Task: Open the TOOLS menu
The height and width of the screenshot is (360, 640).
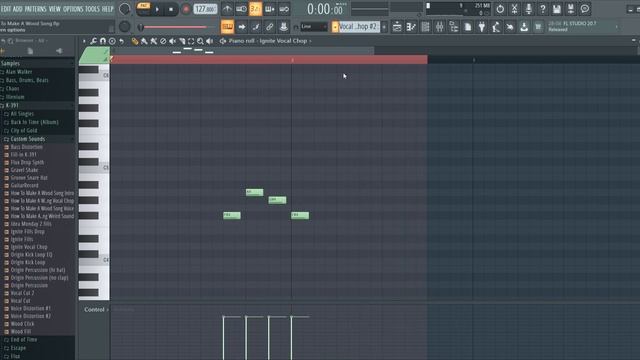Action: coord(92,9)
